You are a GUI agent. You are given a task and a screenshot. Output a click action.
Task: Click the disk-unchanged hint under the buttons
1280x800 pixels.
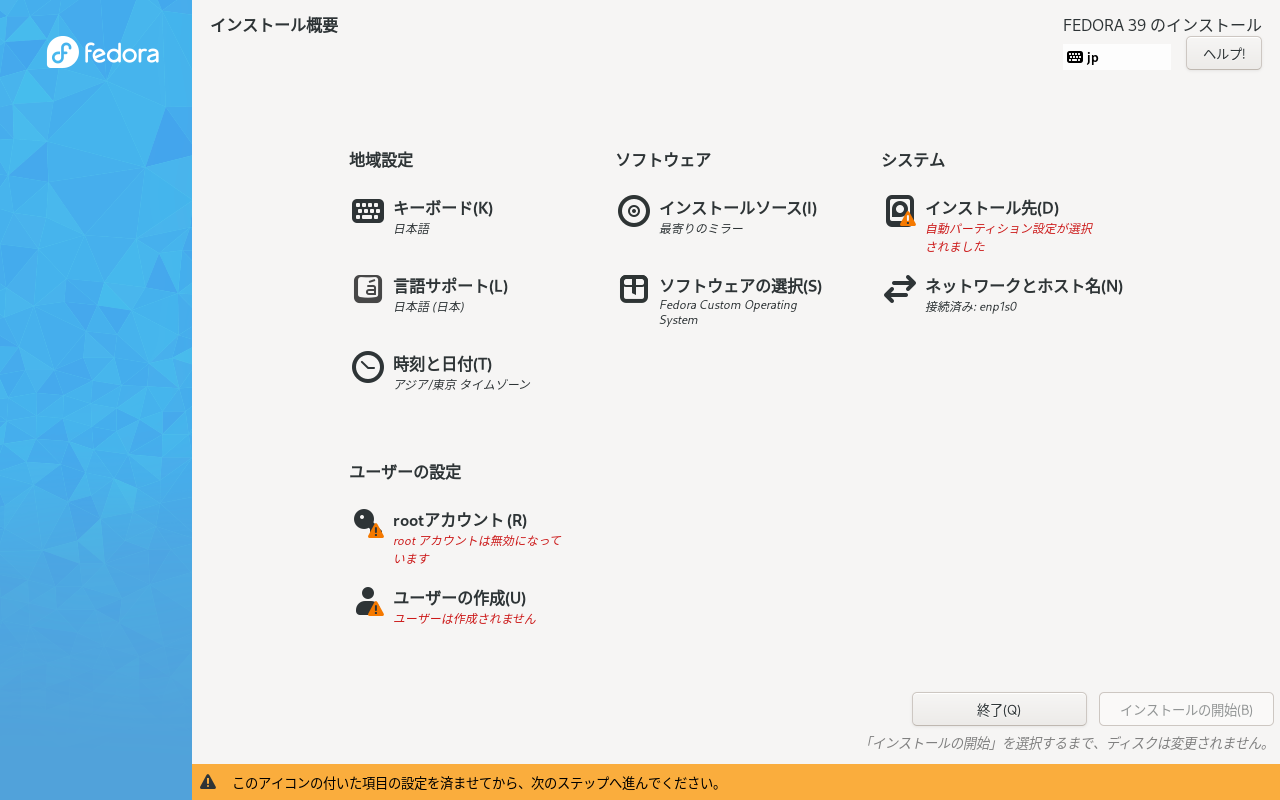coord(1068,743)
